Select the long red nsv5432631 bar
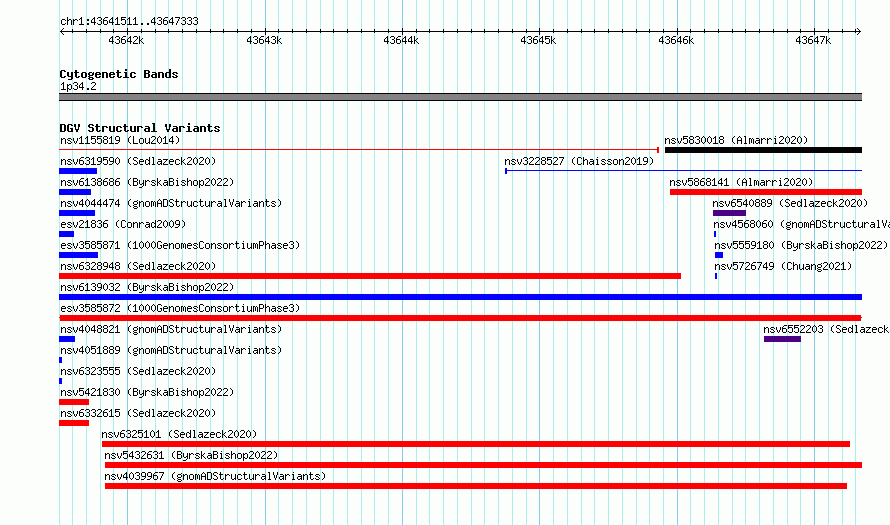 484,465
